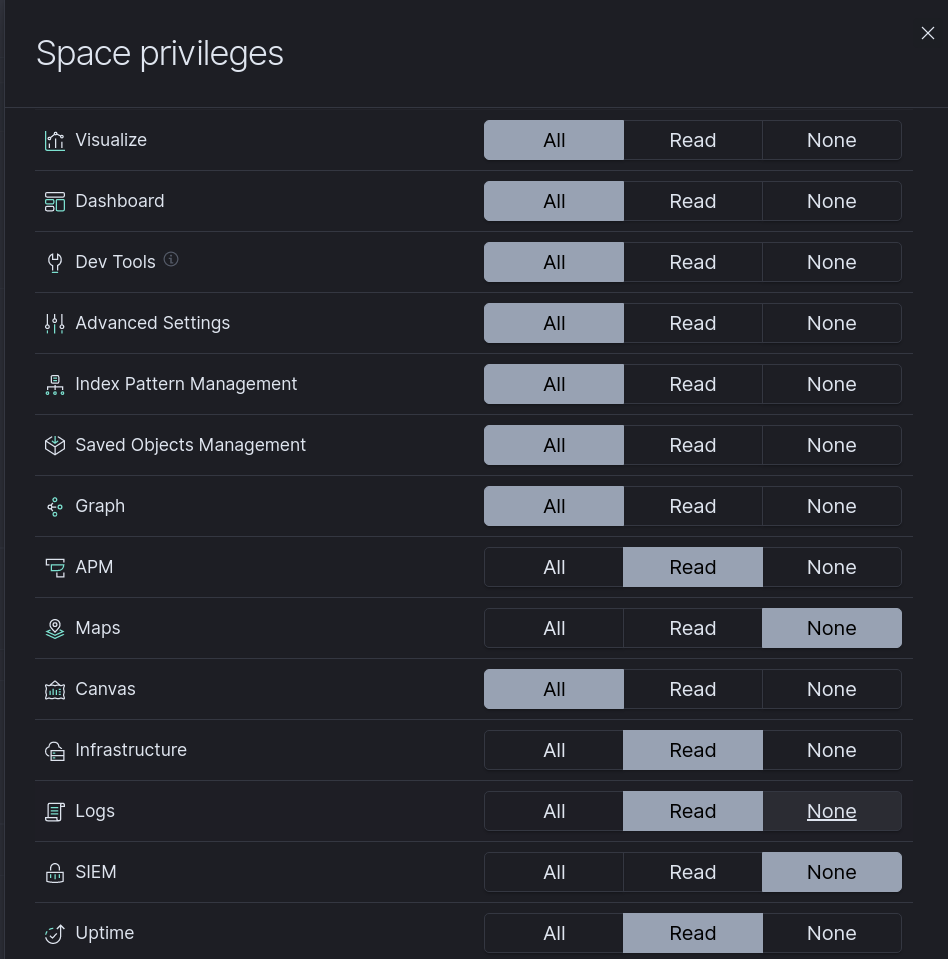Set Uptime privilege to None

(x=831, y=933)
